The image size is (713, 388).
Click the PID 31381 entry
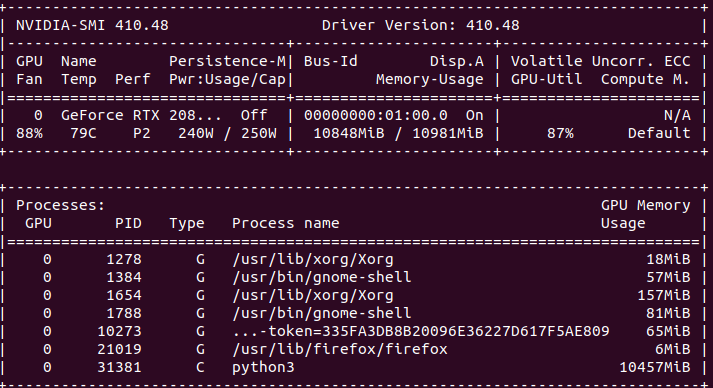coord(119,368)
